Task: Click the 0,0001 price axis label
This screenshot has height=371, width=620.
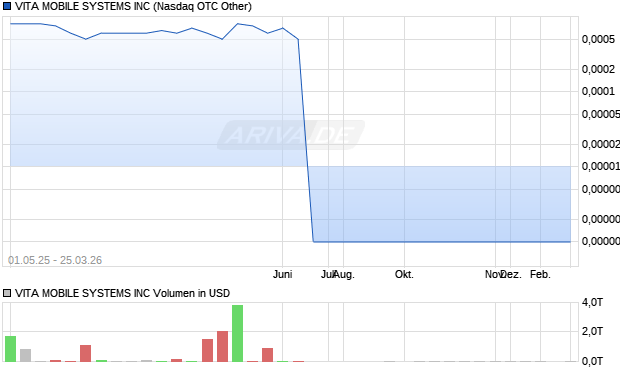Action: click(598, 91)
